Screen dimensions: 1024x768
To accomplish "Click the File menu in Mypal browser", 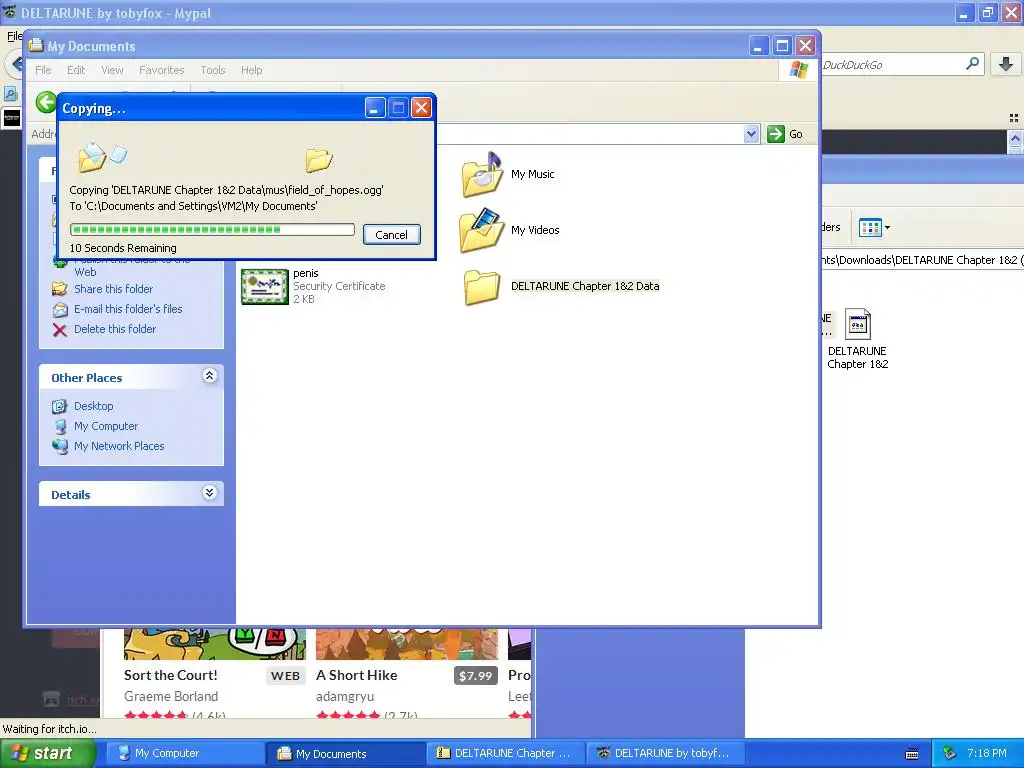I will pyautogui.click(x=14, y=36).
